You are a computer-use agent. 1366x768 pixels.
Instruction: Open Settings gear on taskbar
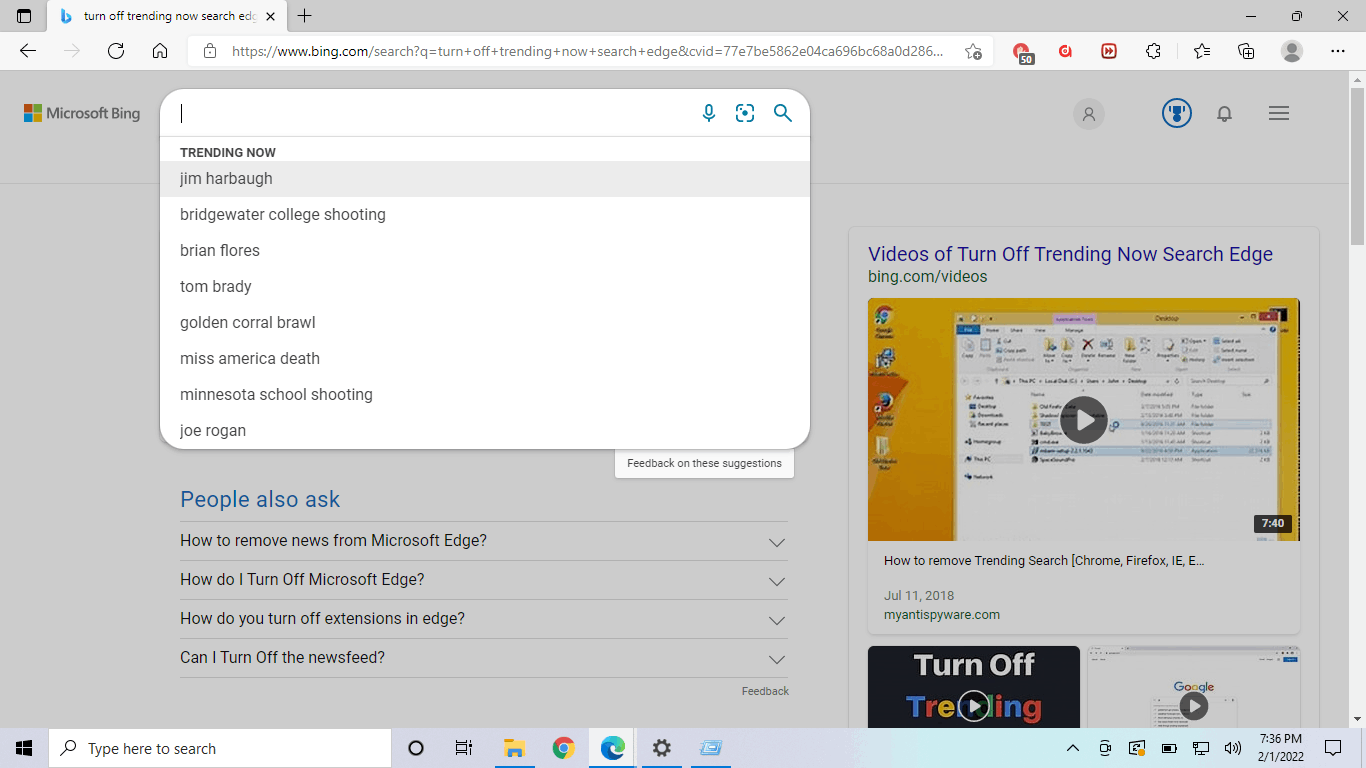661,748
